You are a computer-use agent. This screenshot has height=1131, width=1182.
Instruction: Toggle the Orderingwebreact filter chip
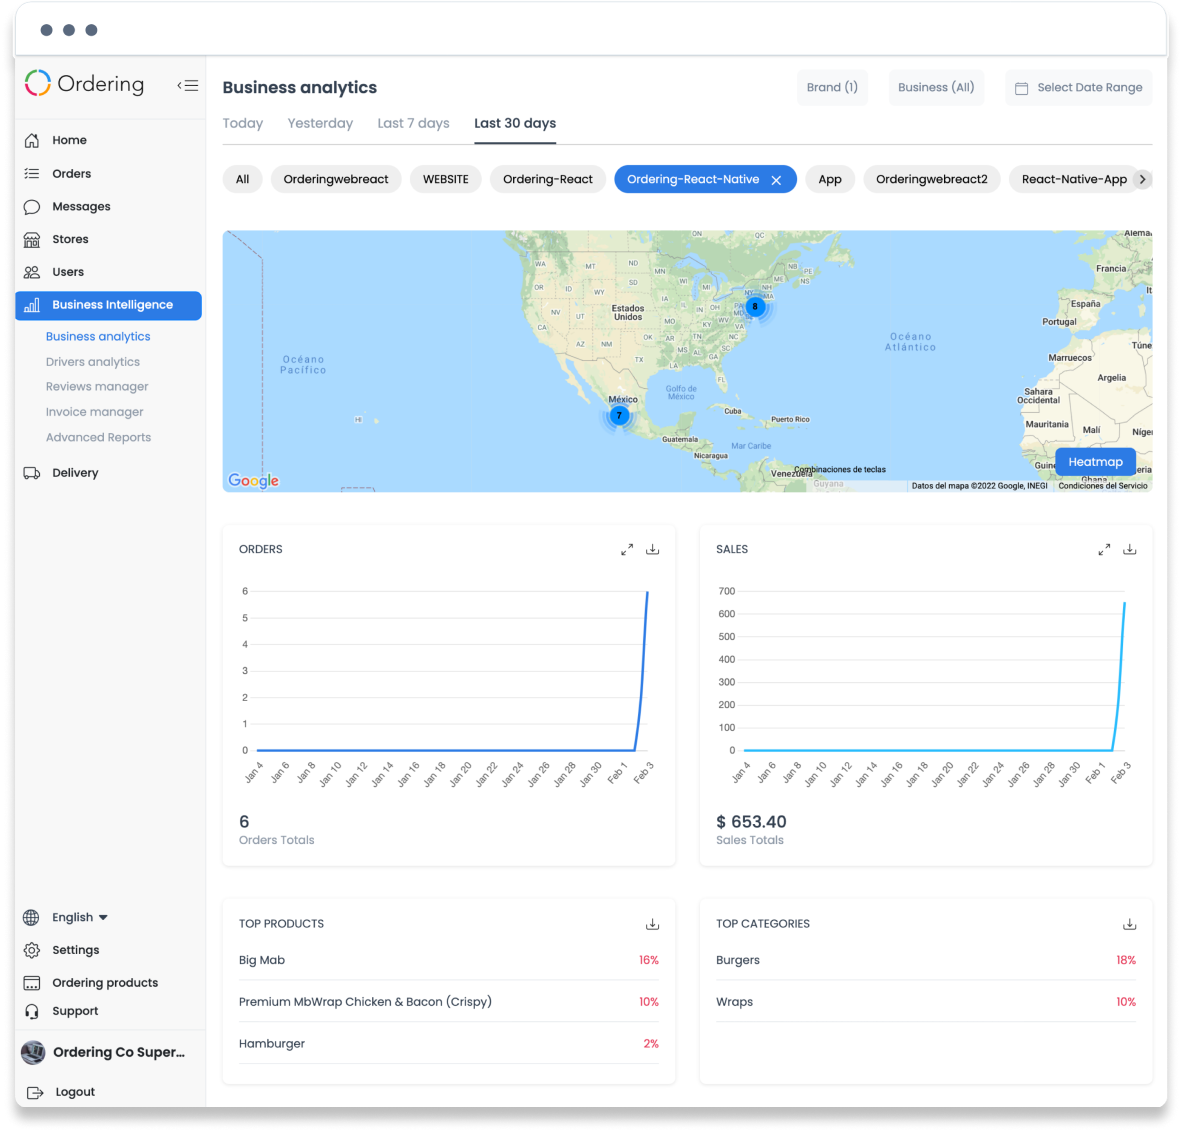tap(335, 179)
